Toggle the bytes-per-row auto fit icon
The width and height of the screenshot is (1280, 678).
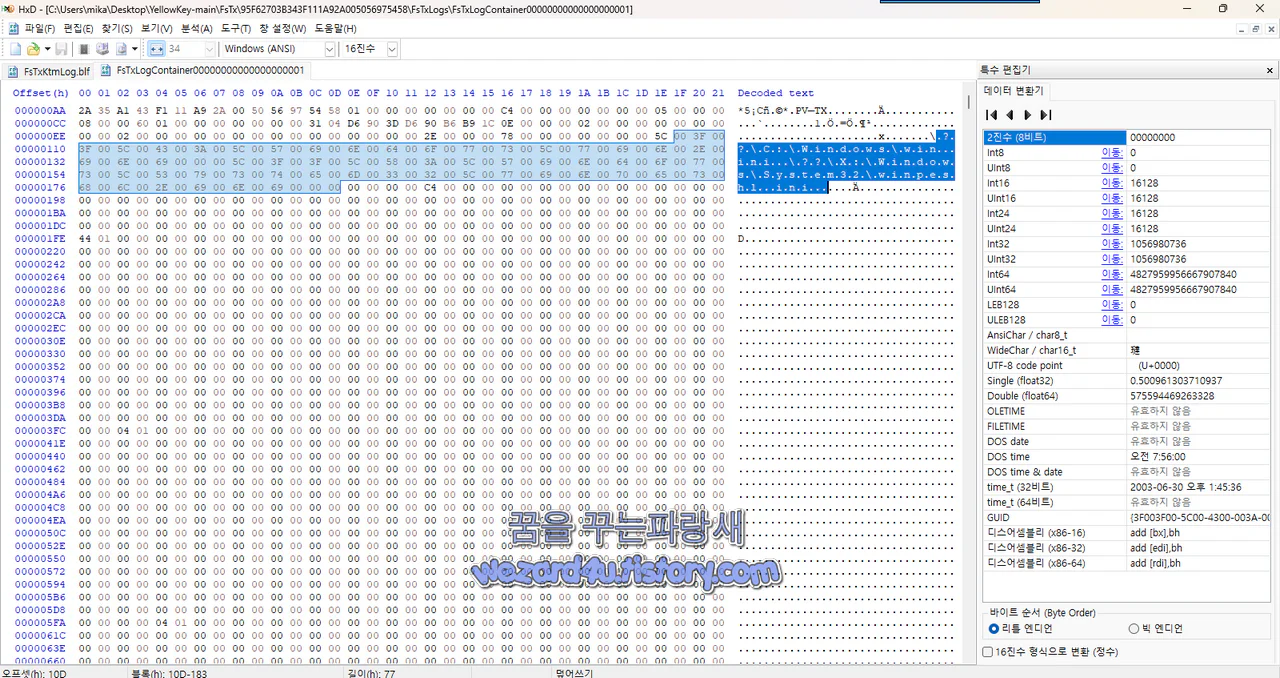(156, 49)
